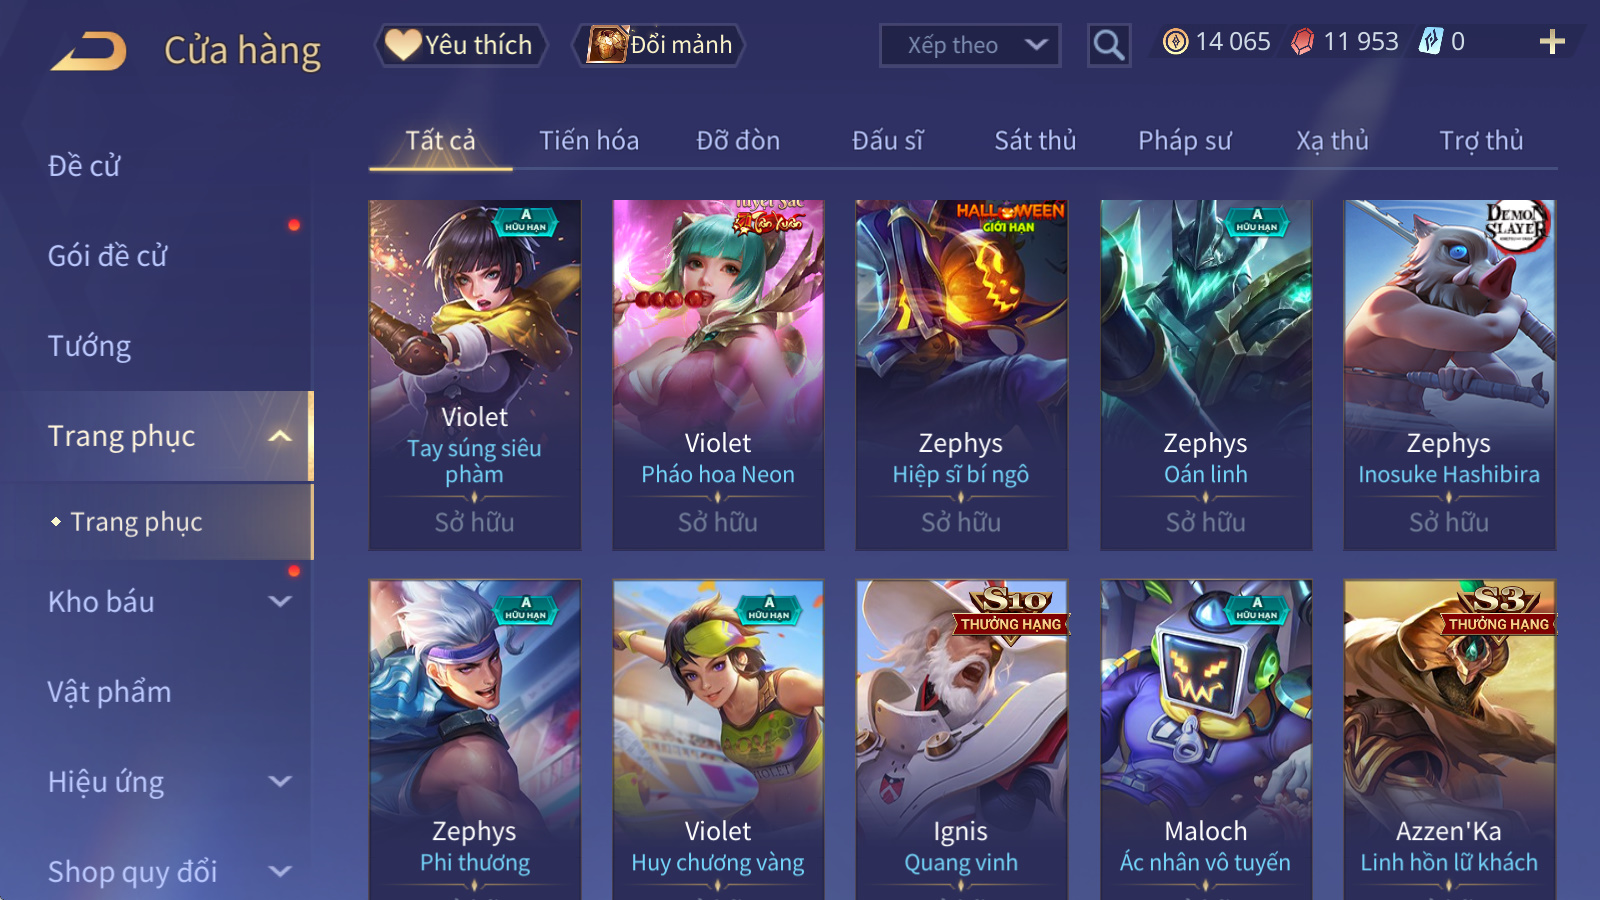The image size is (1600, 900).
Task: Expand the Shop quy đổi section
Action: pos(280,872)
